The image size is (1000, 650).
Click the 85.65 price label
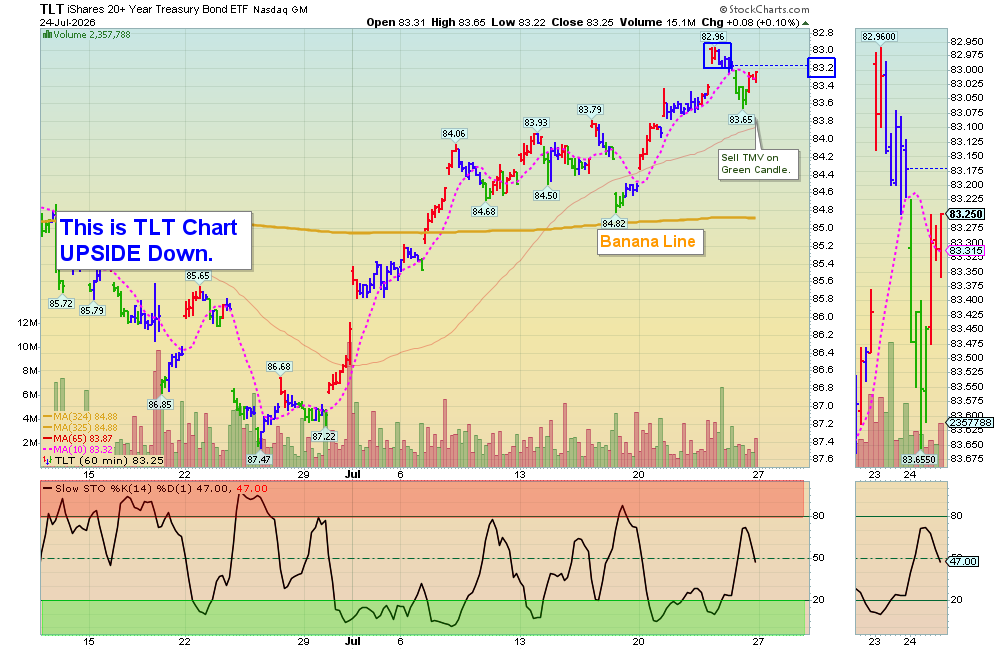coord(198,276)
